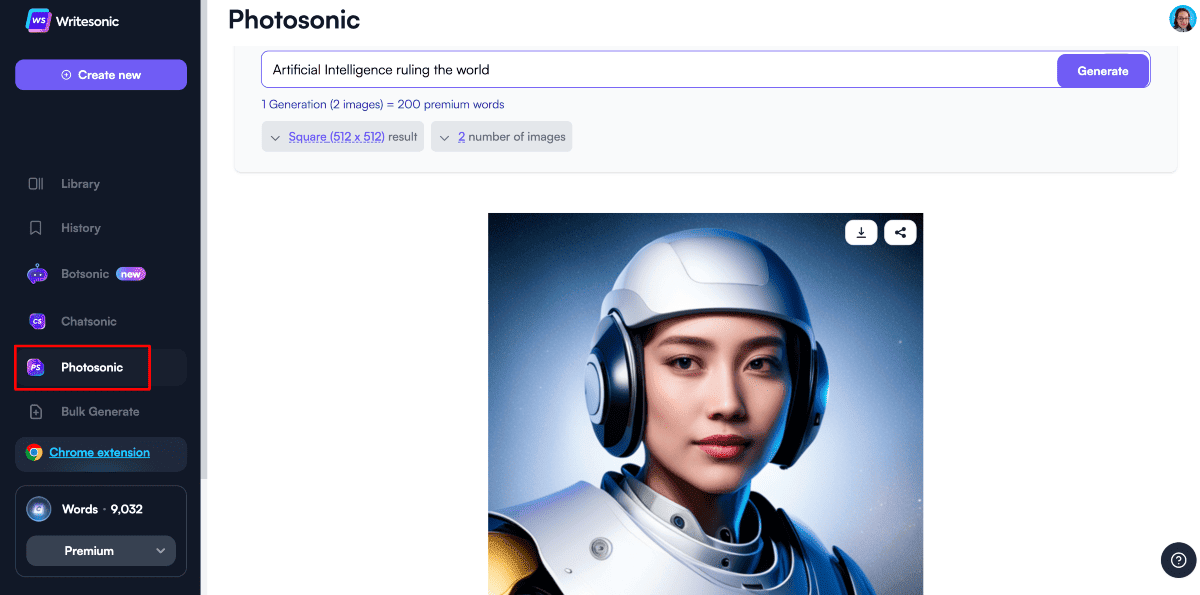This screenshot has width=1200, height=595.
Task: Click the generated astronaut image
Action: point(705,420)
